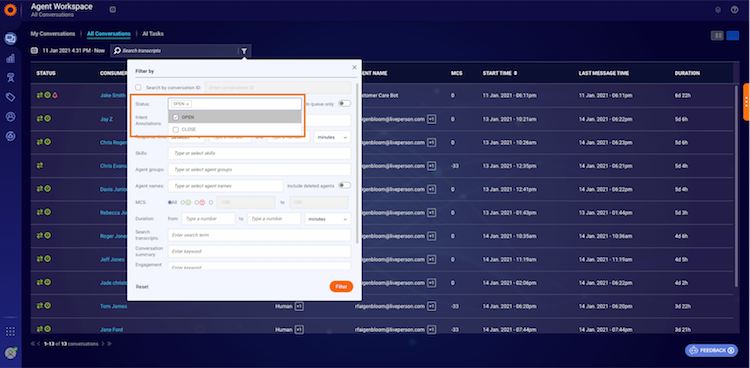The height and width of the screenshot is (368, 750).
Task: Switch to AI Tasks tab
Action: pyautogui.click(x=153, y=34)
